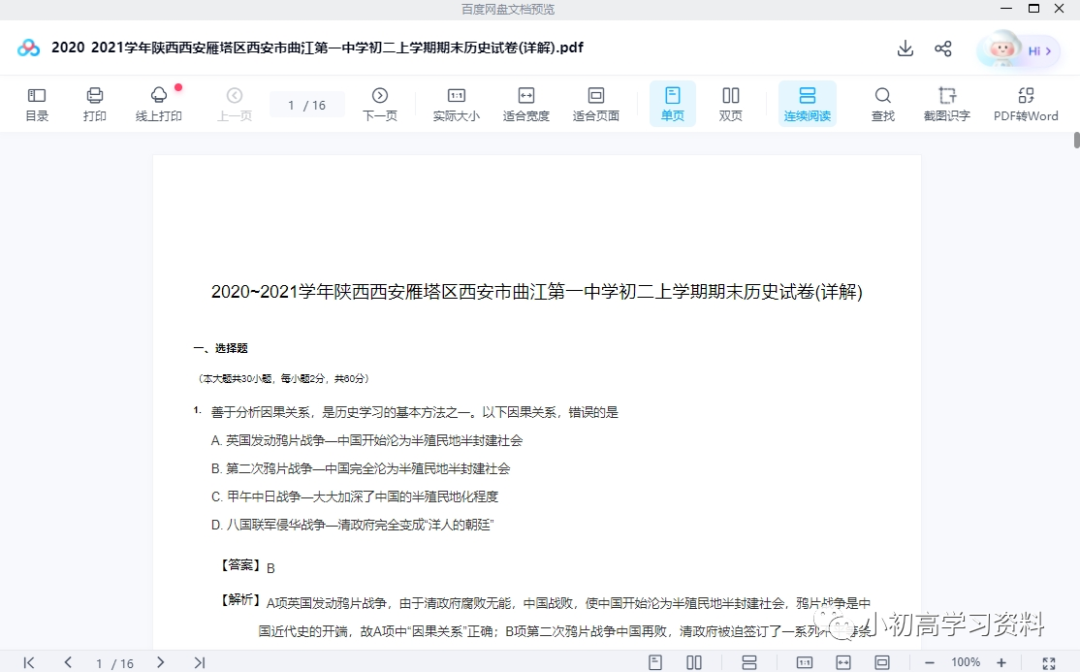Zoom in with the plus button
The width and height of the screenshot is (1080, 672).
click(1001, 662)
